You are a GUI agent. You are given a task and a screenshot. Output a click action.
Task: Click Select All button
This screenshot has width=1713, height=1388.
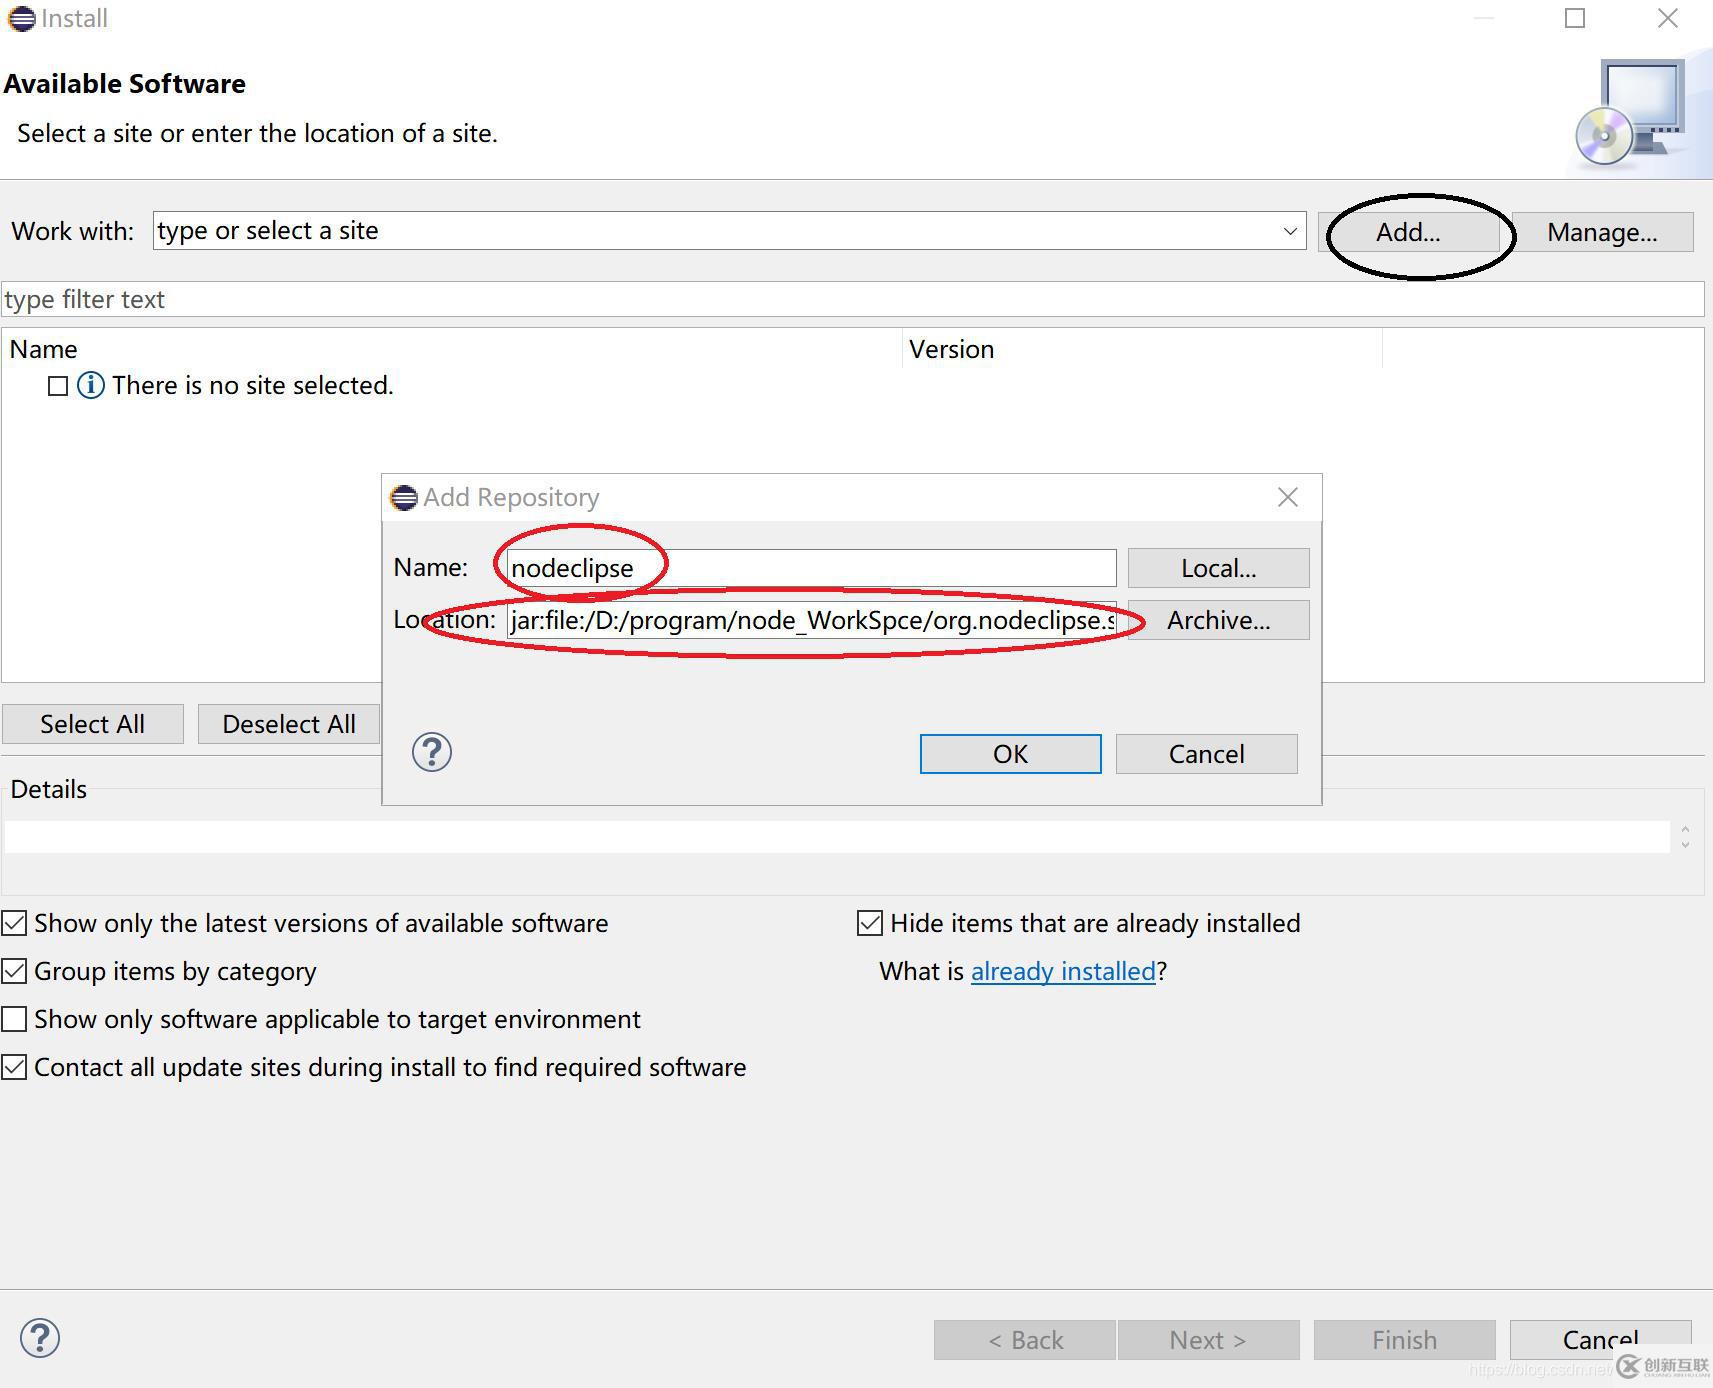tap(92, 724)
